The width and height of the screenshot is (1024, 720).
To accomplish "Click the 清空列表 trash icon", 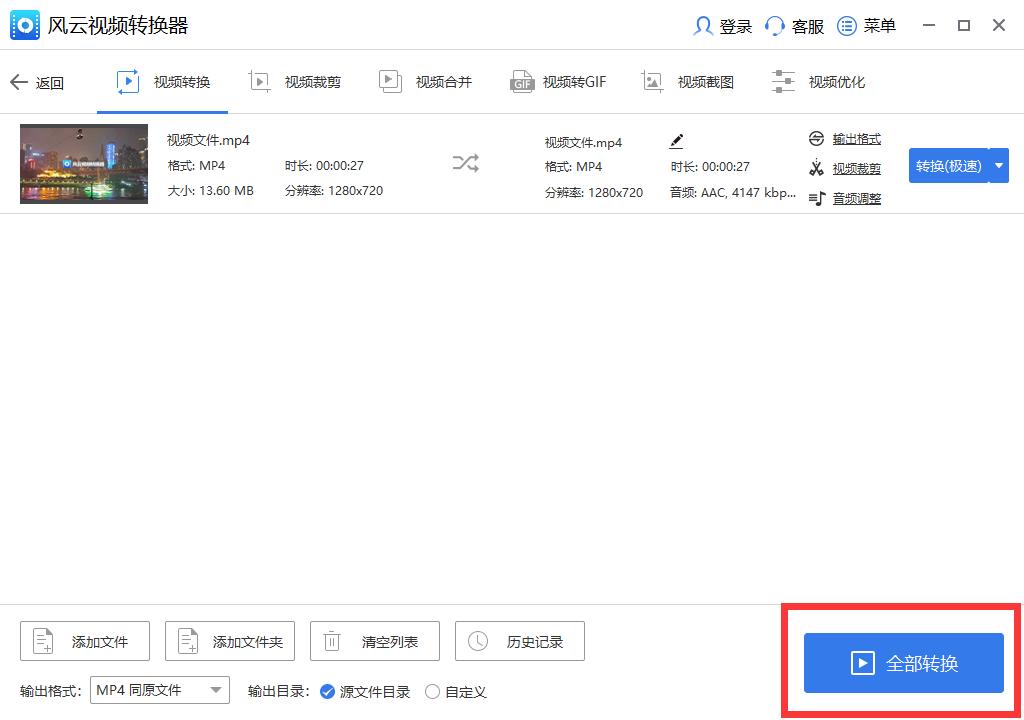I will (331, 640).
